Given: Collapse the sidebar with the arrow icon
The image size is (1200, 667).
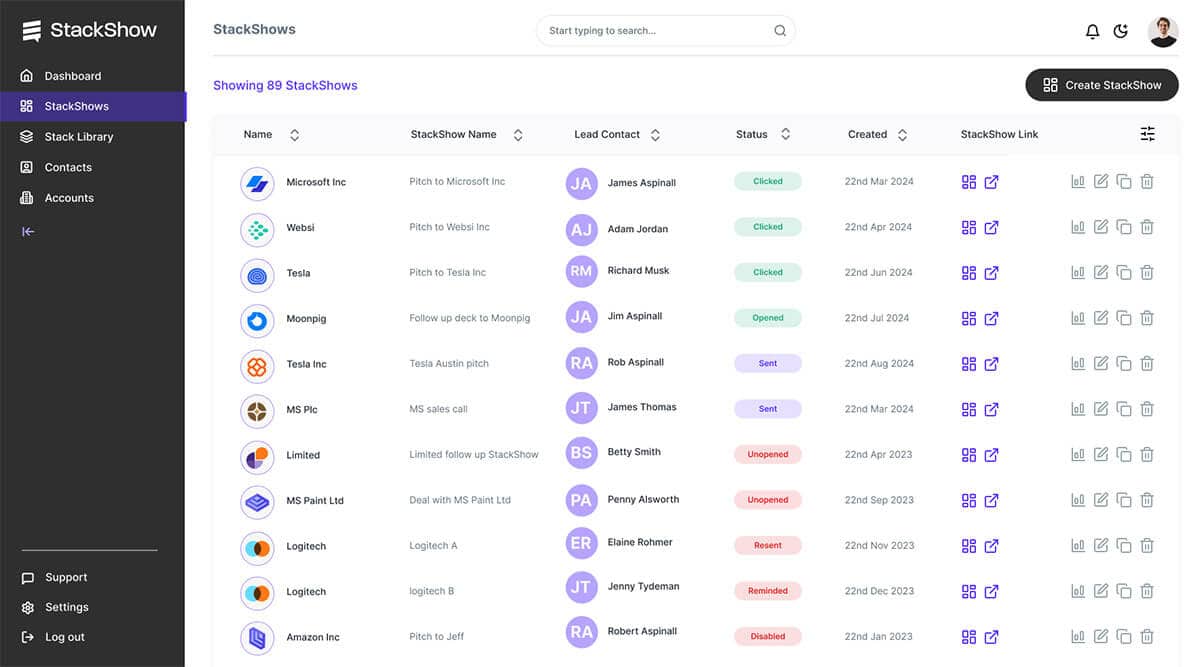Looking at the screenshot, I should tap(28, 231).
